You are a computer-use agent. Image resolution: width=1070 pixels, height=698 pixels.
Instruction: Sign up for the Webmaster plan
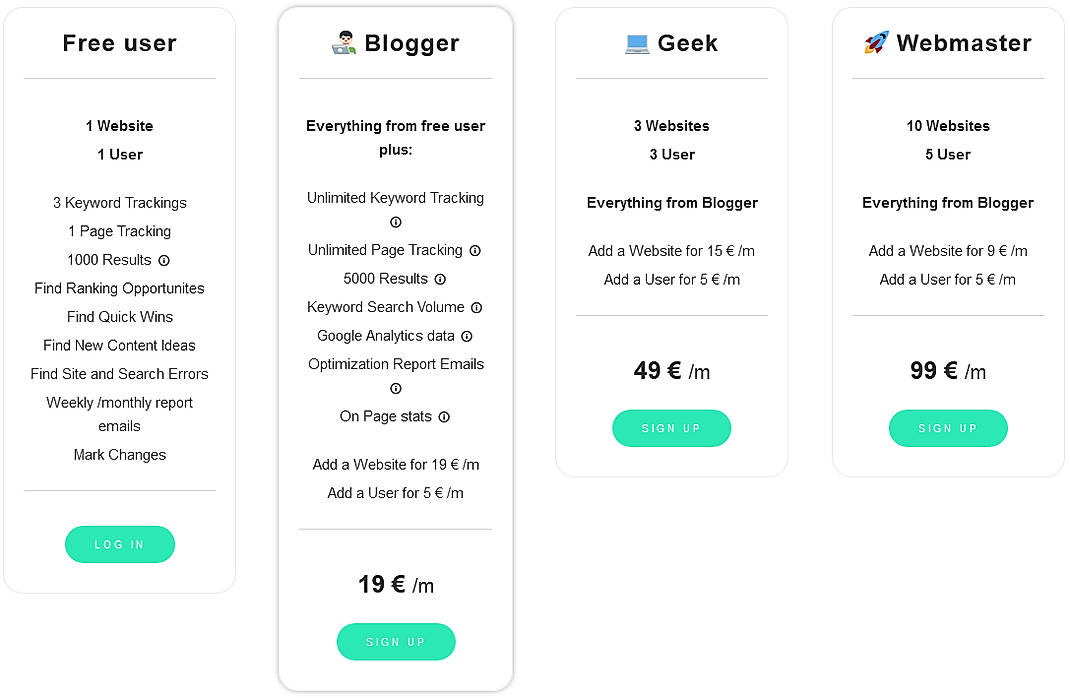tap(948, 427)
